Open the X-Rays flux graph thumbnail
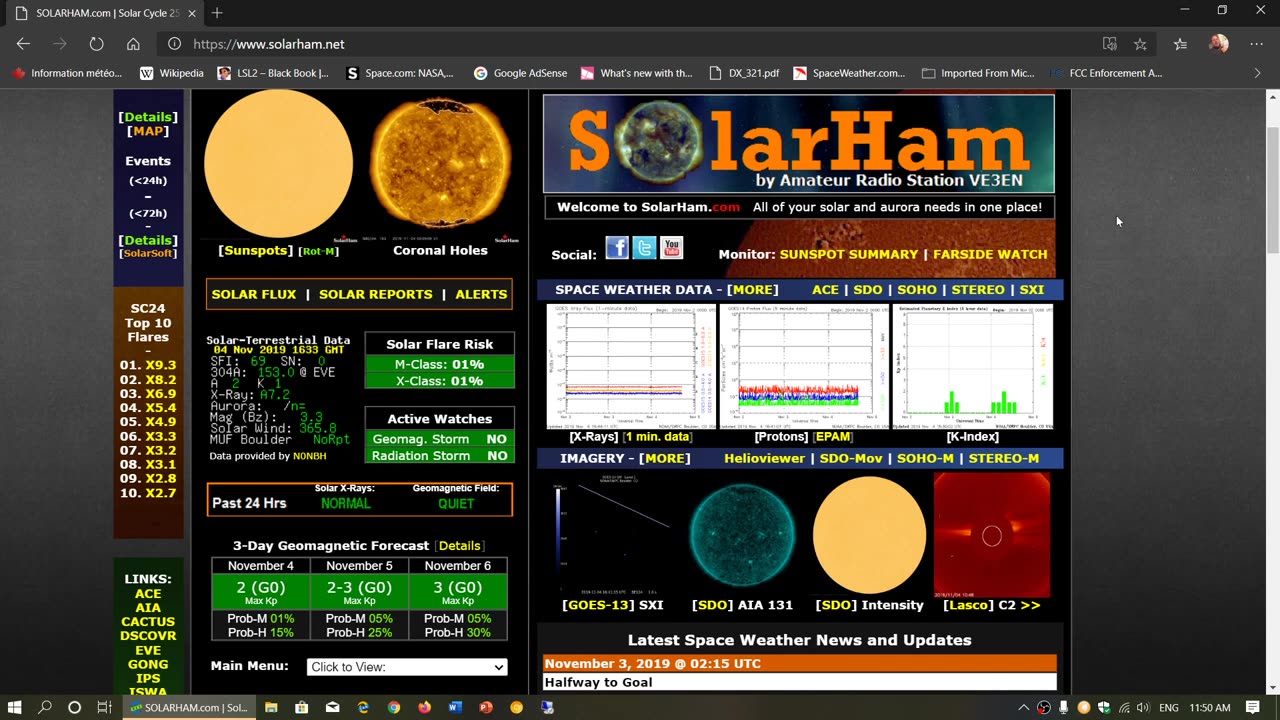 [630, 367]
